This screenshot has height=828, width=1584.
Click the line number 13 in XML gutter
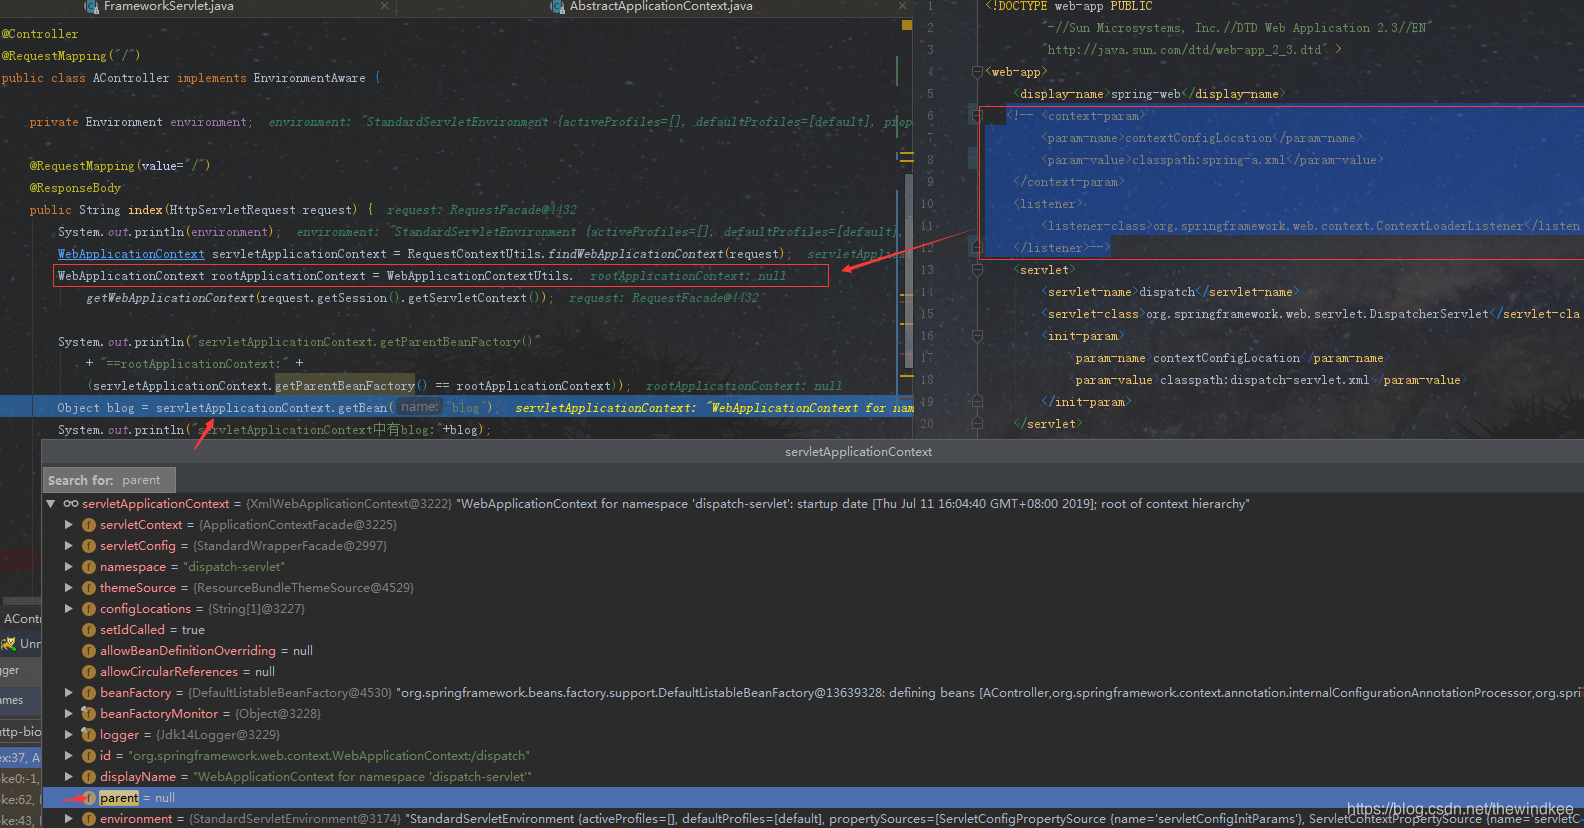(x=928, y=270)
